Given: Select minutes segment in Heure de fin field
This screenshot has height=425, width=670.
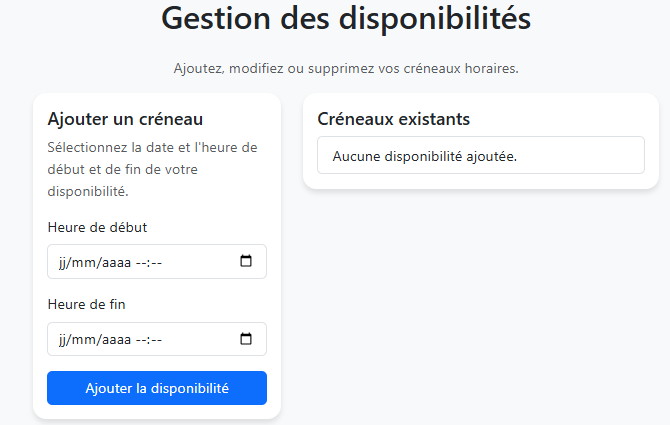Looking at the screenshot, I should (156, 340).
